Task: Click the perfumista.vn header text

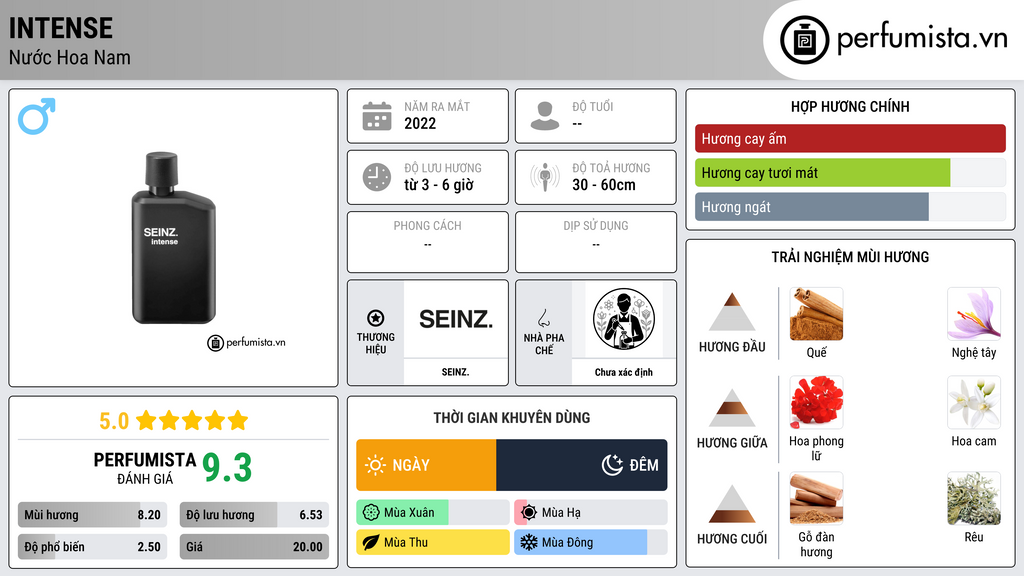Action: 922,39
